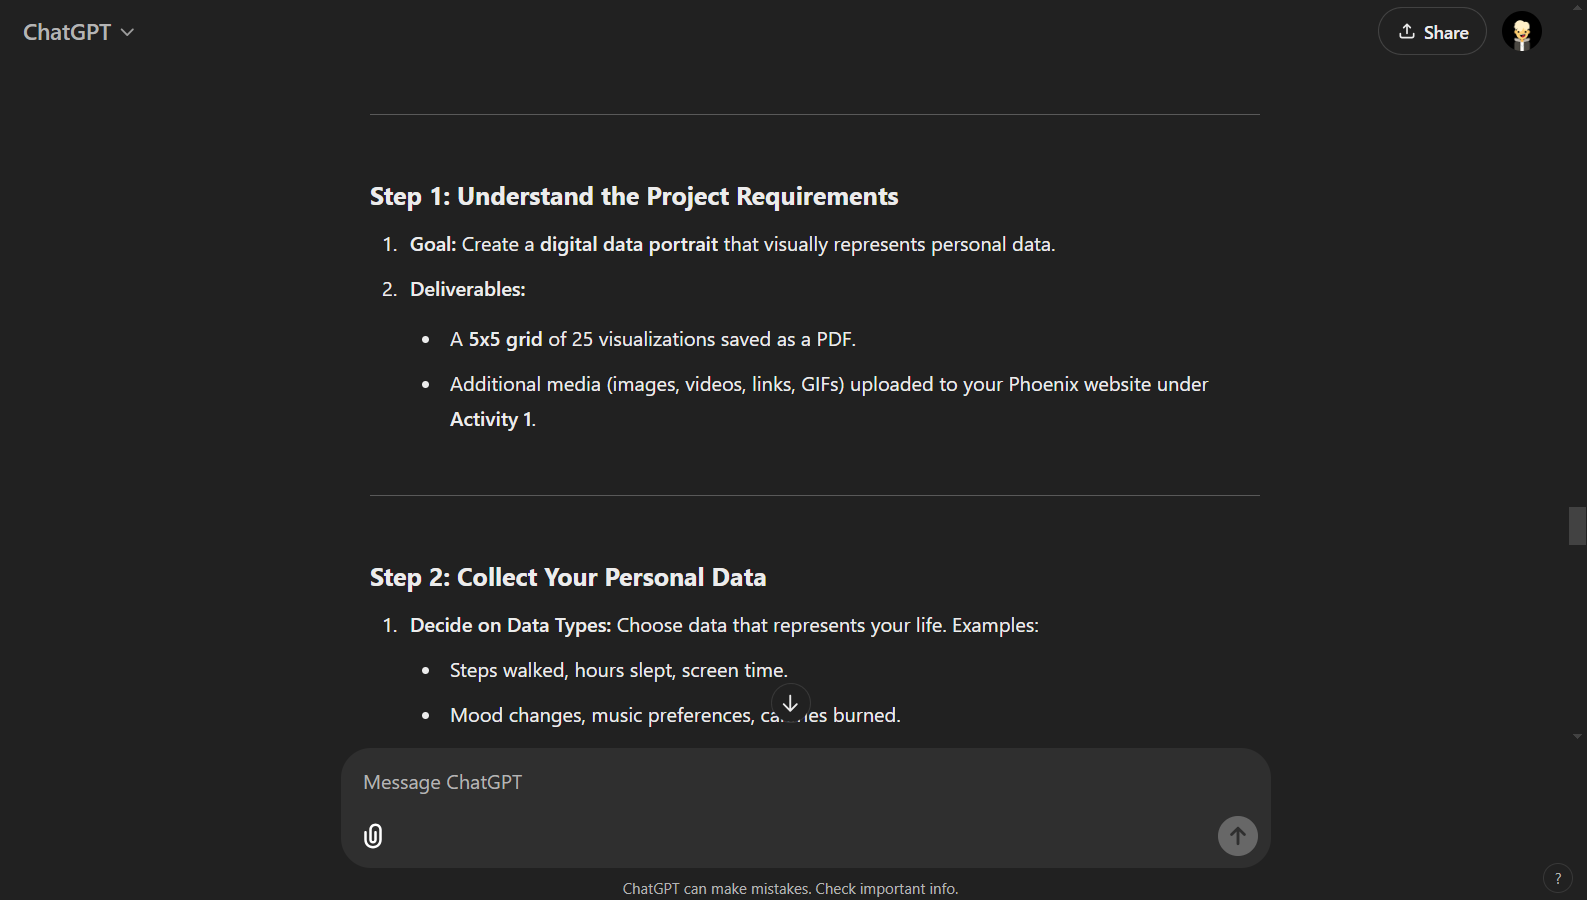Click the vertical scrollbar thumb
This screenshot has width=1587, height=900.
click(1577, 526)
